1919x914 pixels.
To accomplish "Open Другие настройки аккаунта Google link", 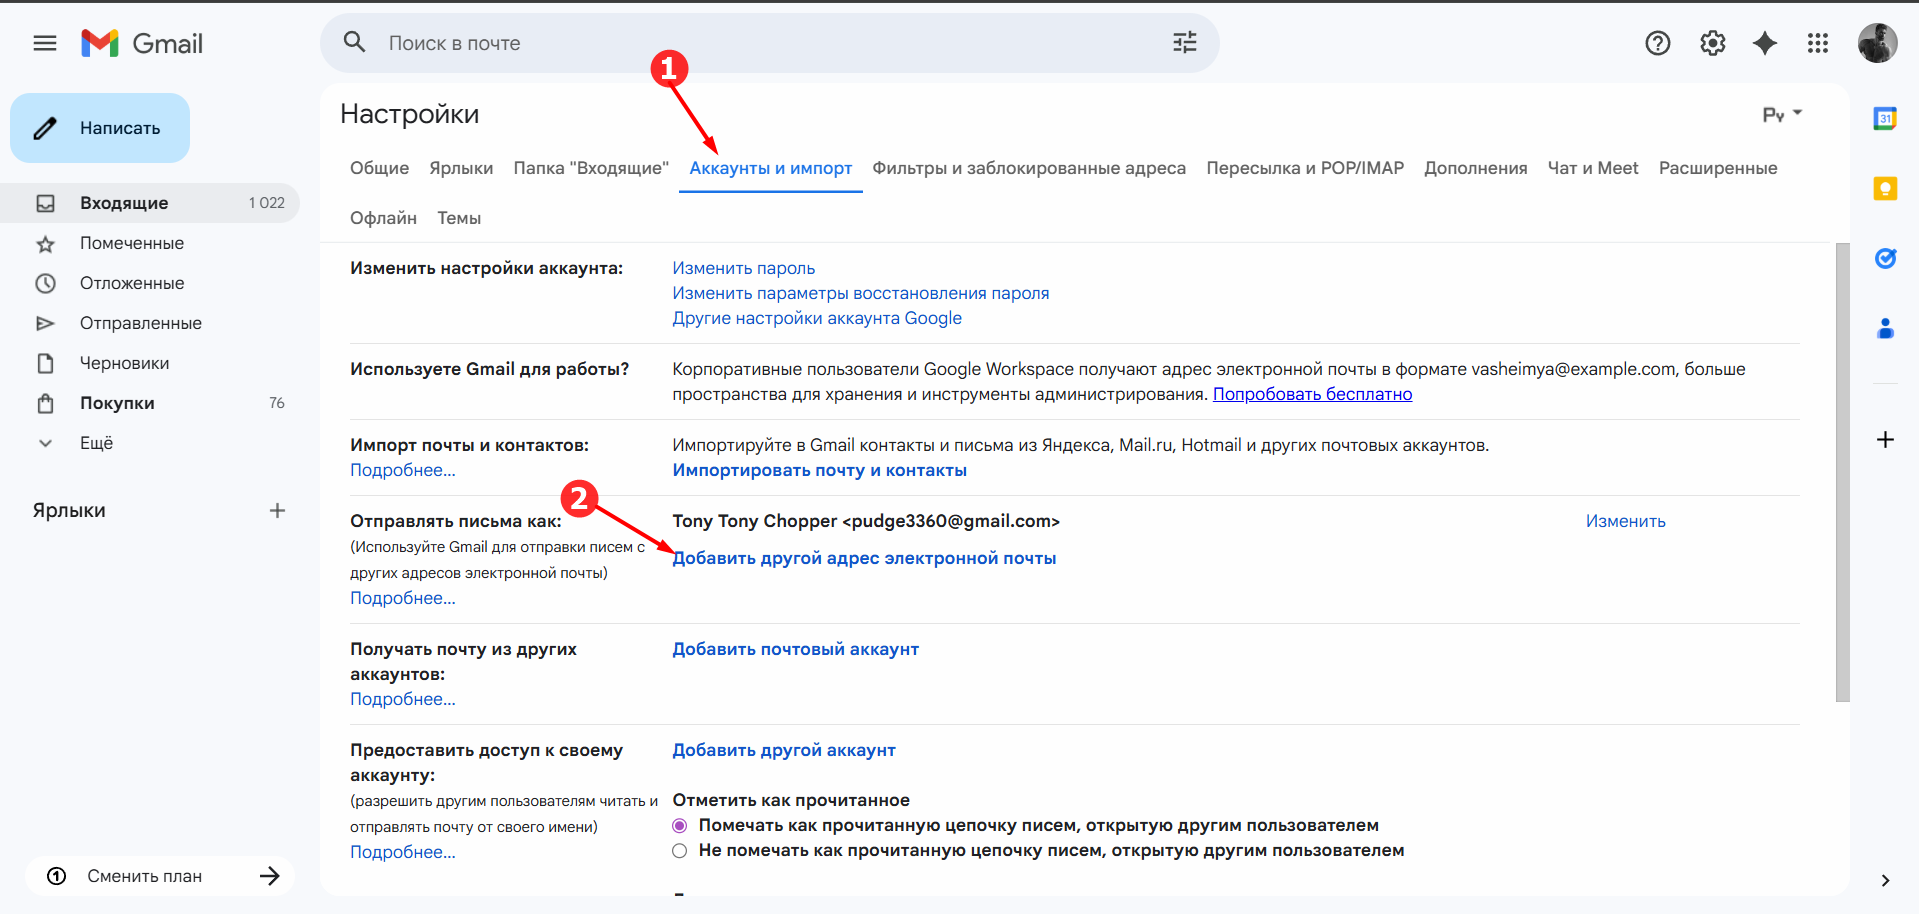I will pos(817,318).
